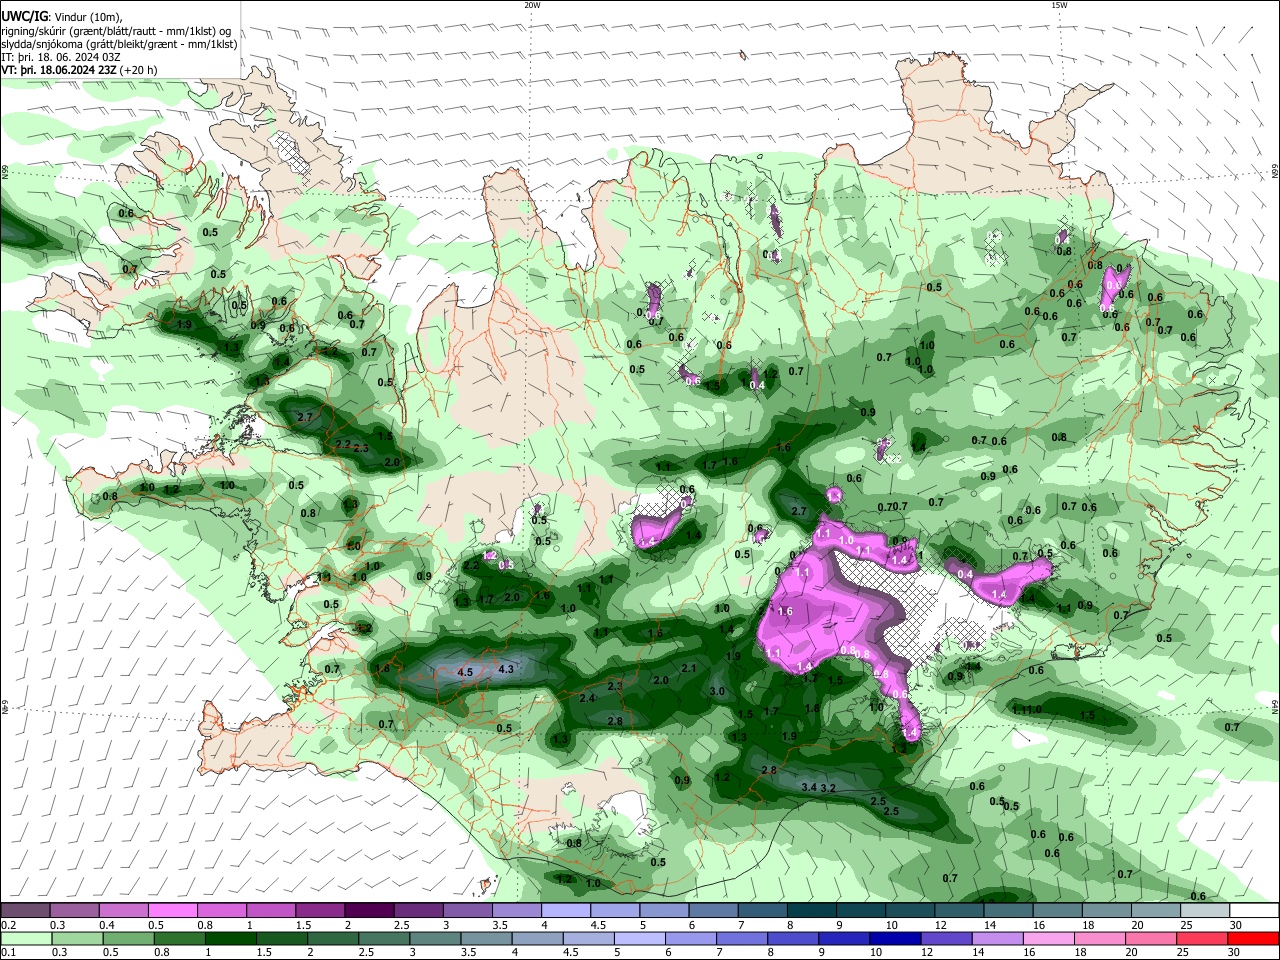Viewport: 1280px width, 960px height.
Task: Select lower legend's pink swatch starting at 16
Action: [x=1050, y=938]
